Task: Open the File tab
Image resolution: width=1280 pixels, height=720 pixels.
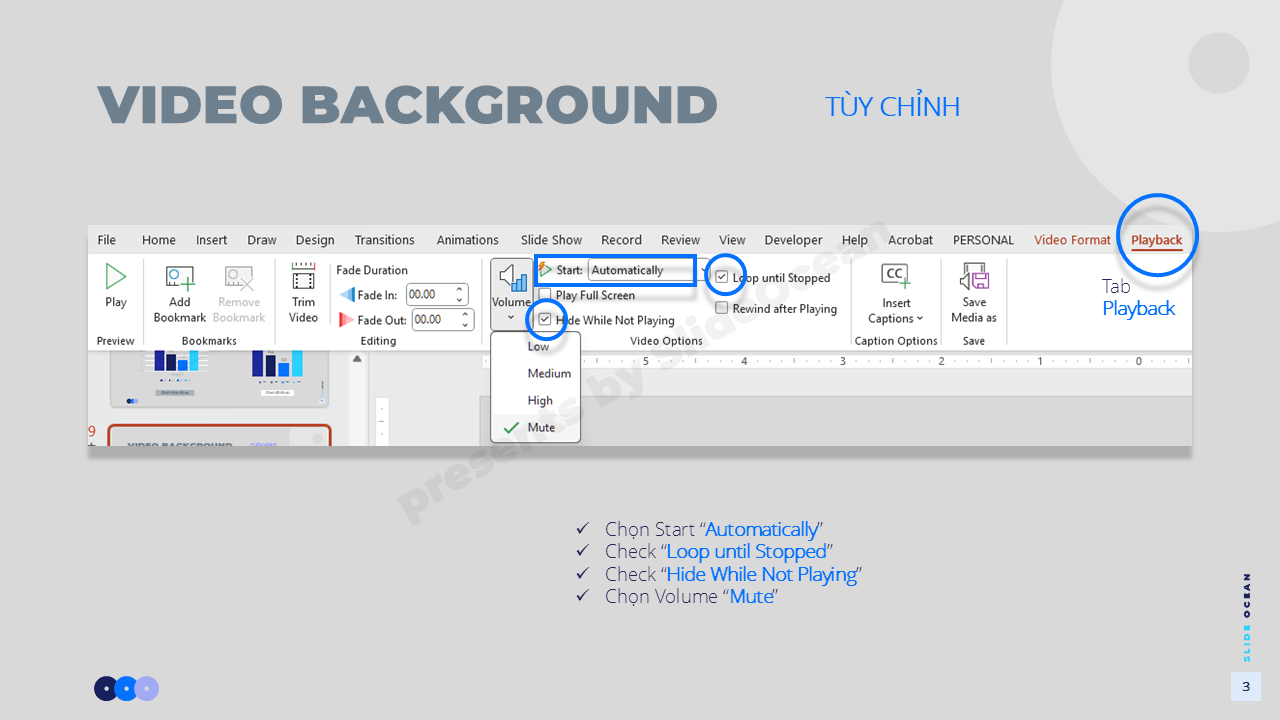Action: 107,240
